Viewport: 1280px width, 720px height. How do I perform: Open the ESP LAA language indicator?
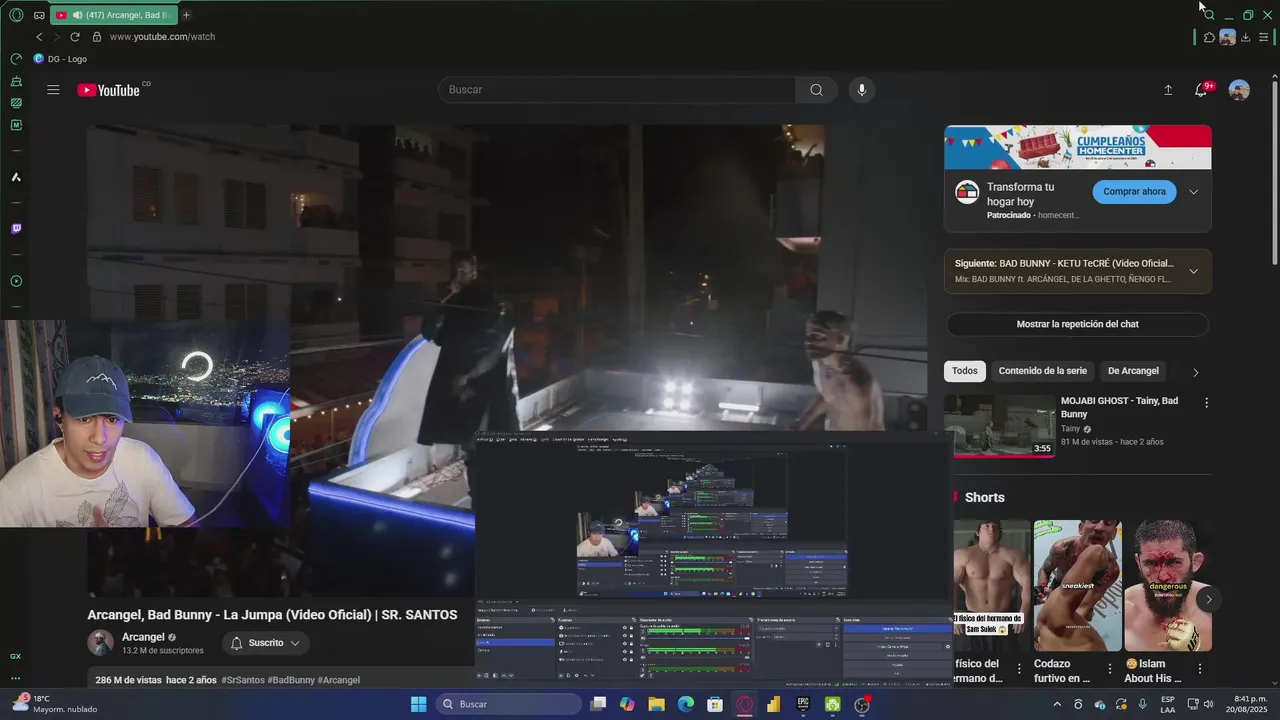1168,704
